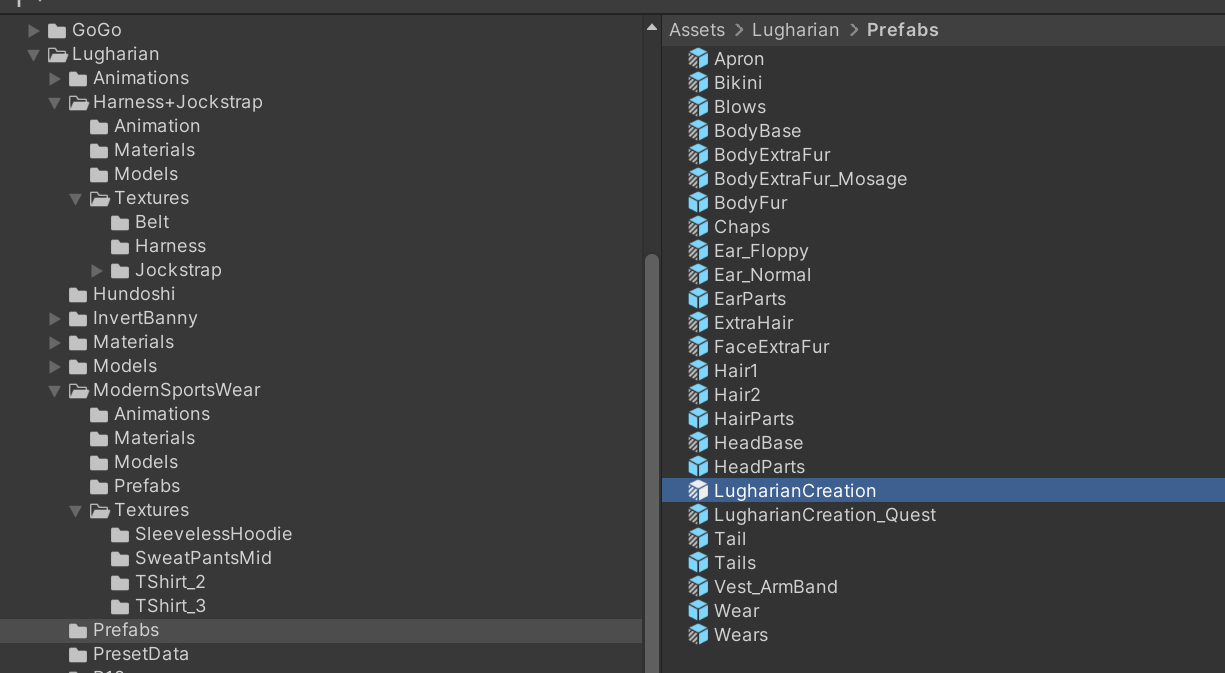Click the ExtraHair prefab cube icon
The width and height of the screenshot is (1225, 673).
pyautogui.click(x=698, y=323)
